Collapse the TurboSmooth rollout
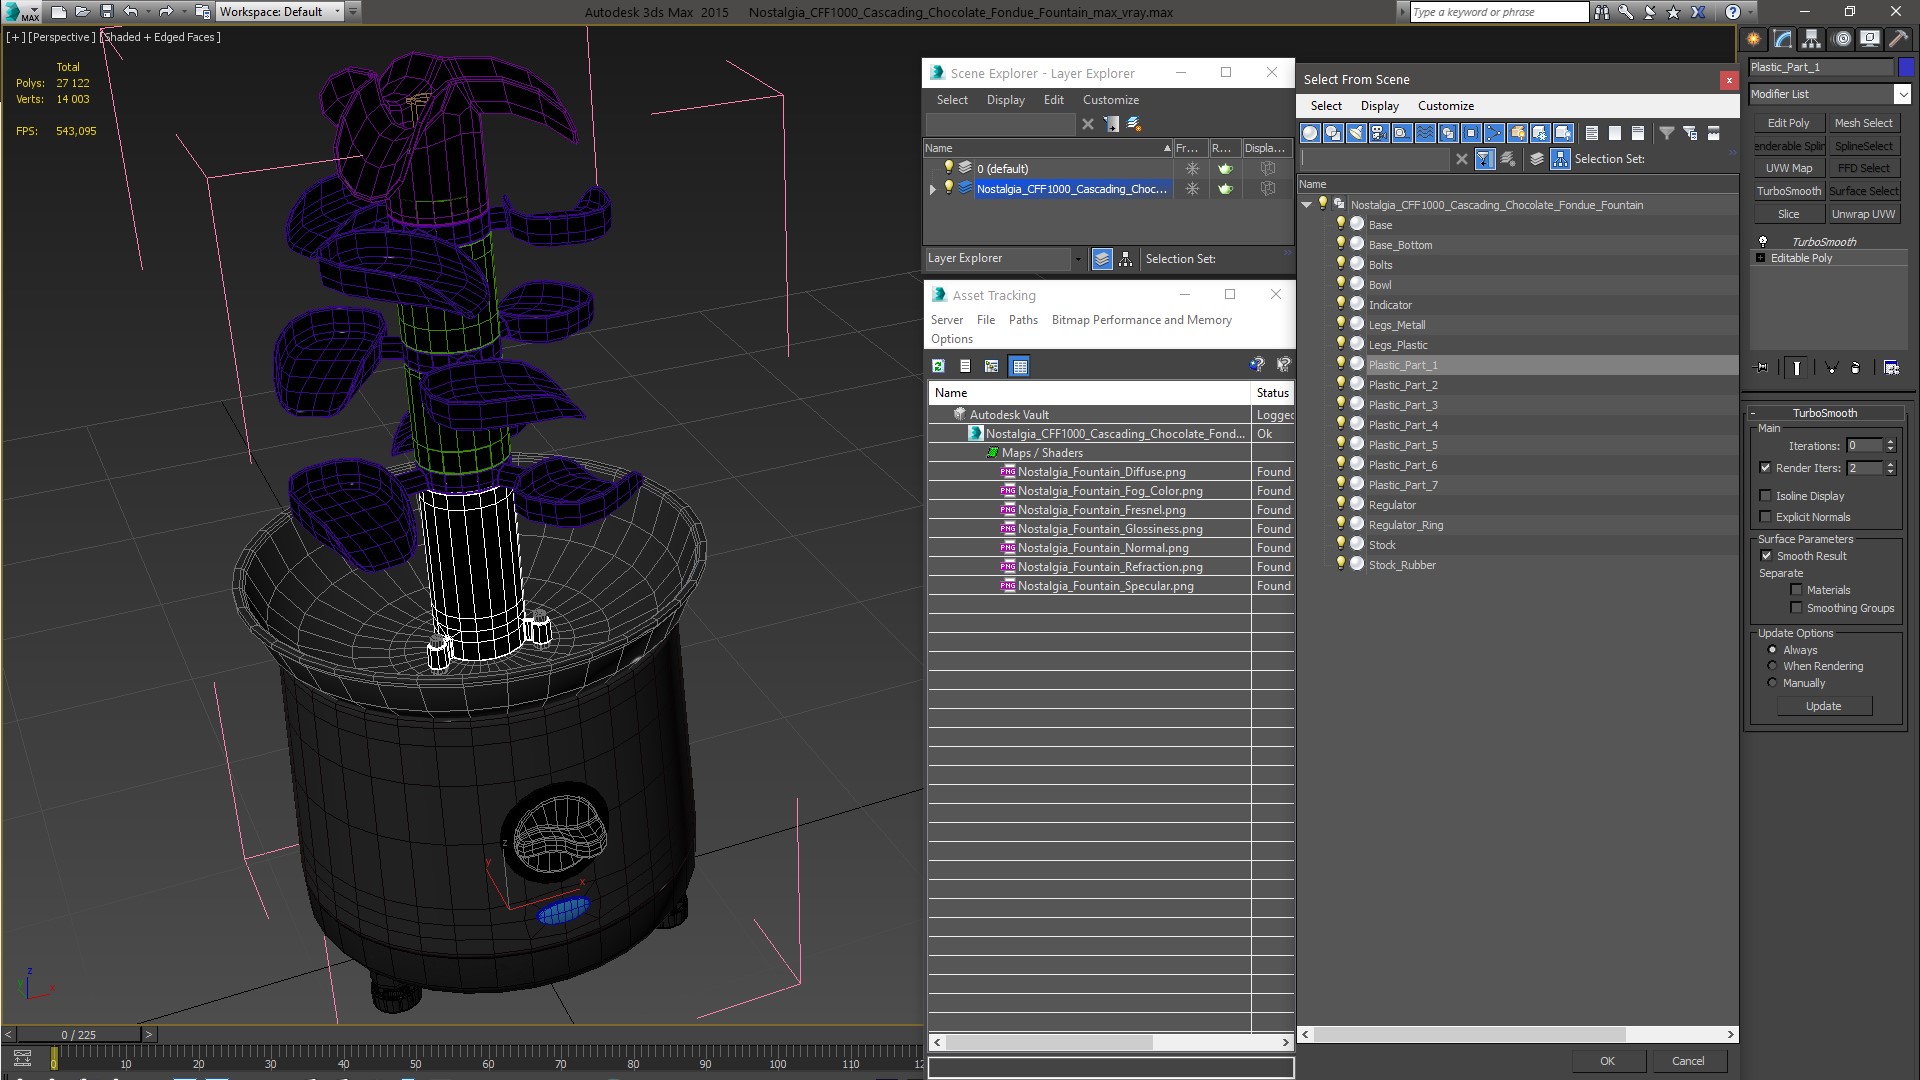This screenshot has width=1920, height=1080. click(1825, 413)
